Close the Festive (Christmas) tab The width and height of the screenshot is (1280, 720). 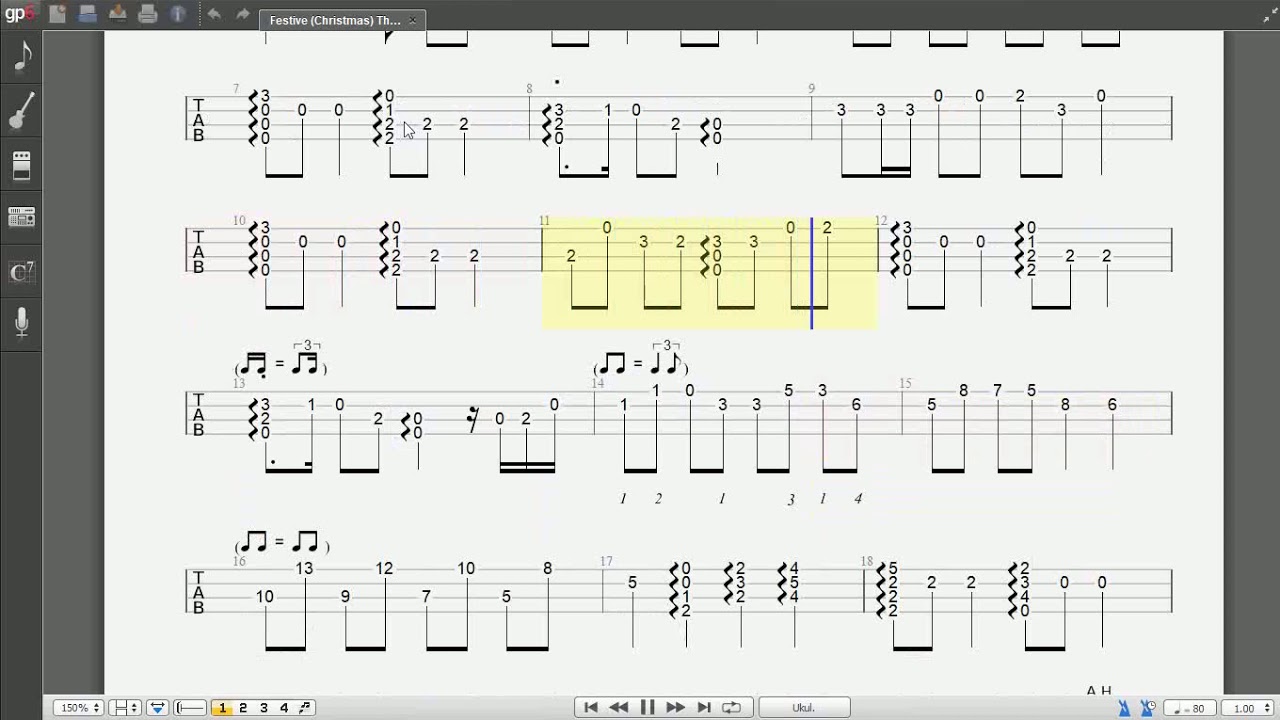coord(414,20)
